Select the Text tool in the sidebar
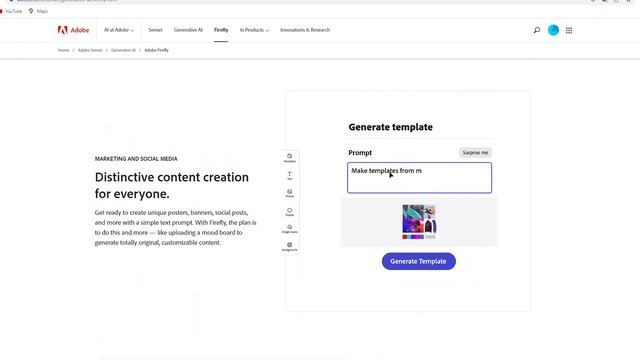Image resolution: width=640 pixels, height=360 pixels. [289, 176]
